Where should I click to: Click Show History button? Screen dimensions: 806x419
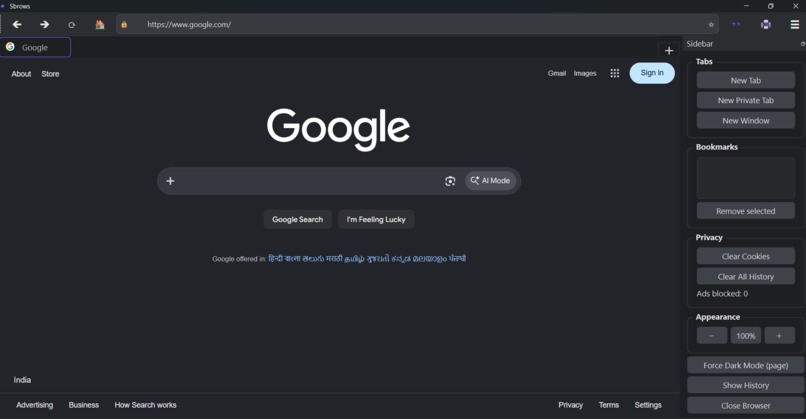click(745, 385)
